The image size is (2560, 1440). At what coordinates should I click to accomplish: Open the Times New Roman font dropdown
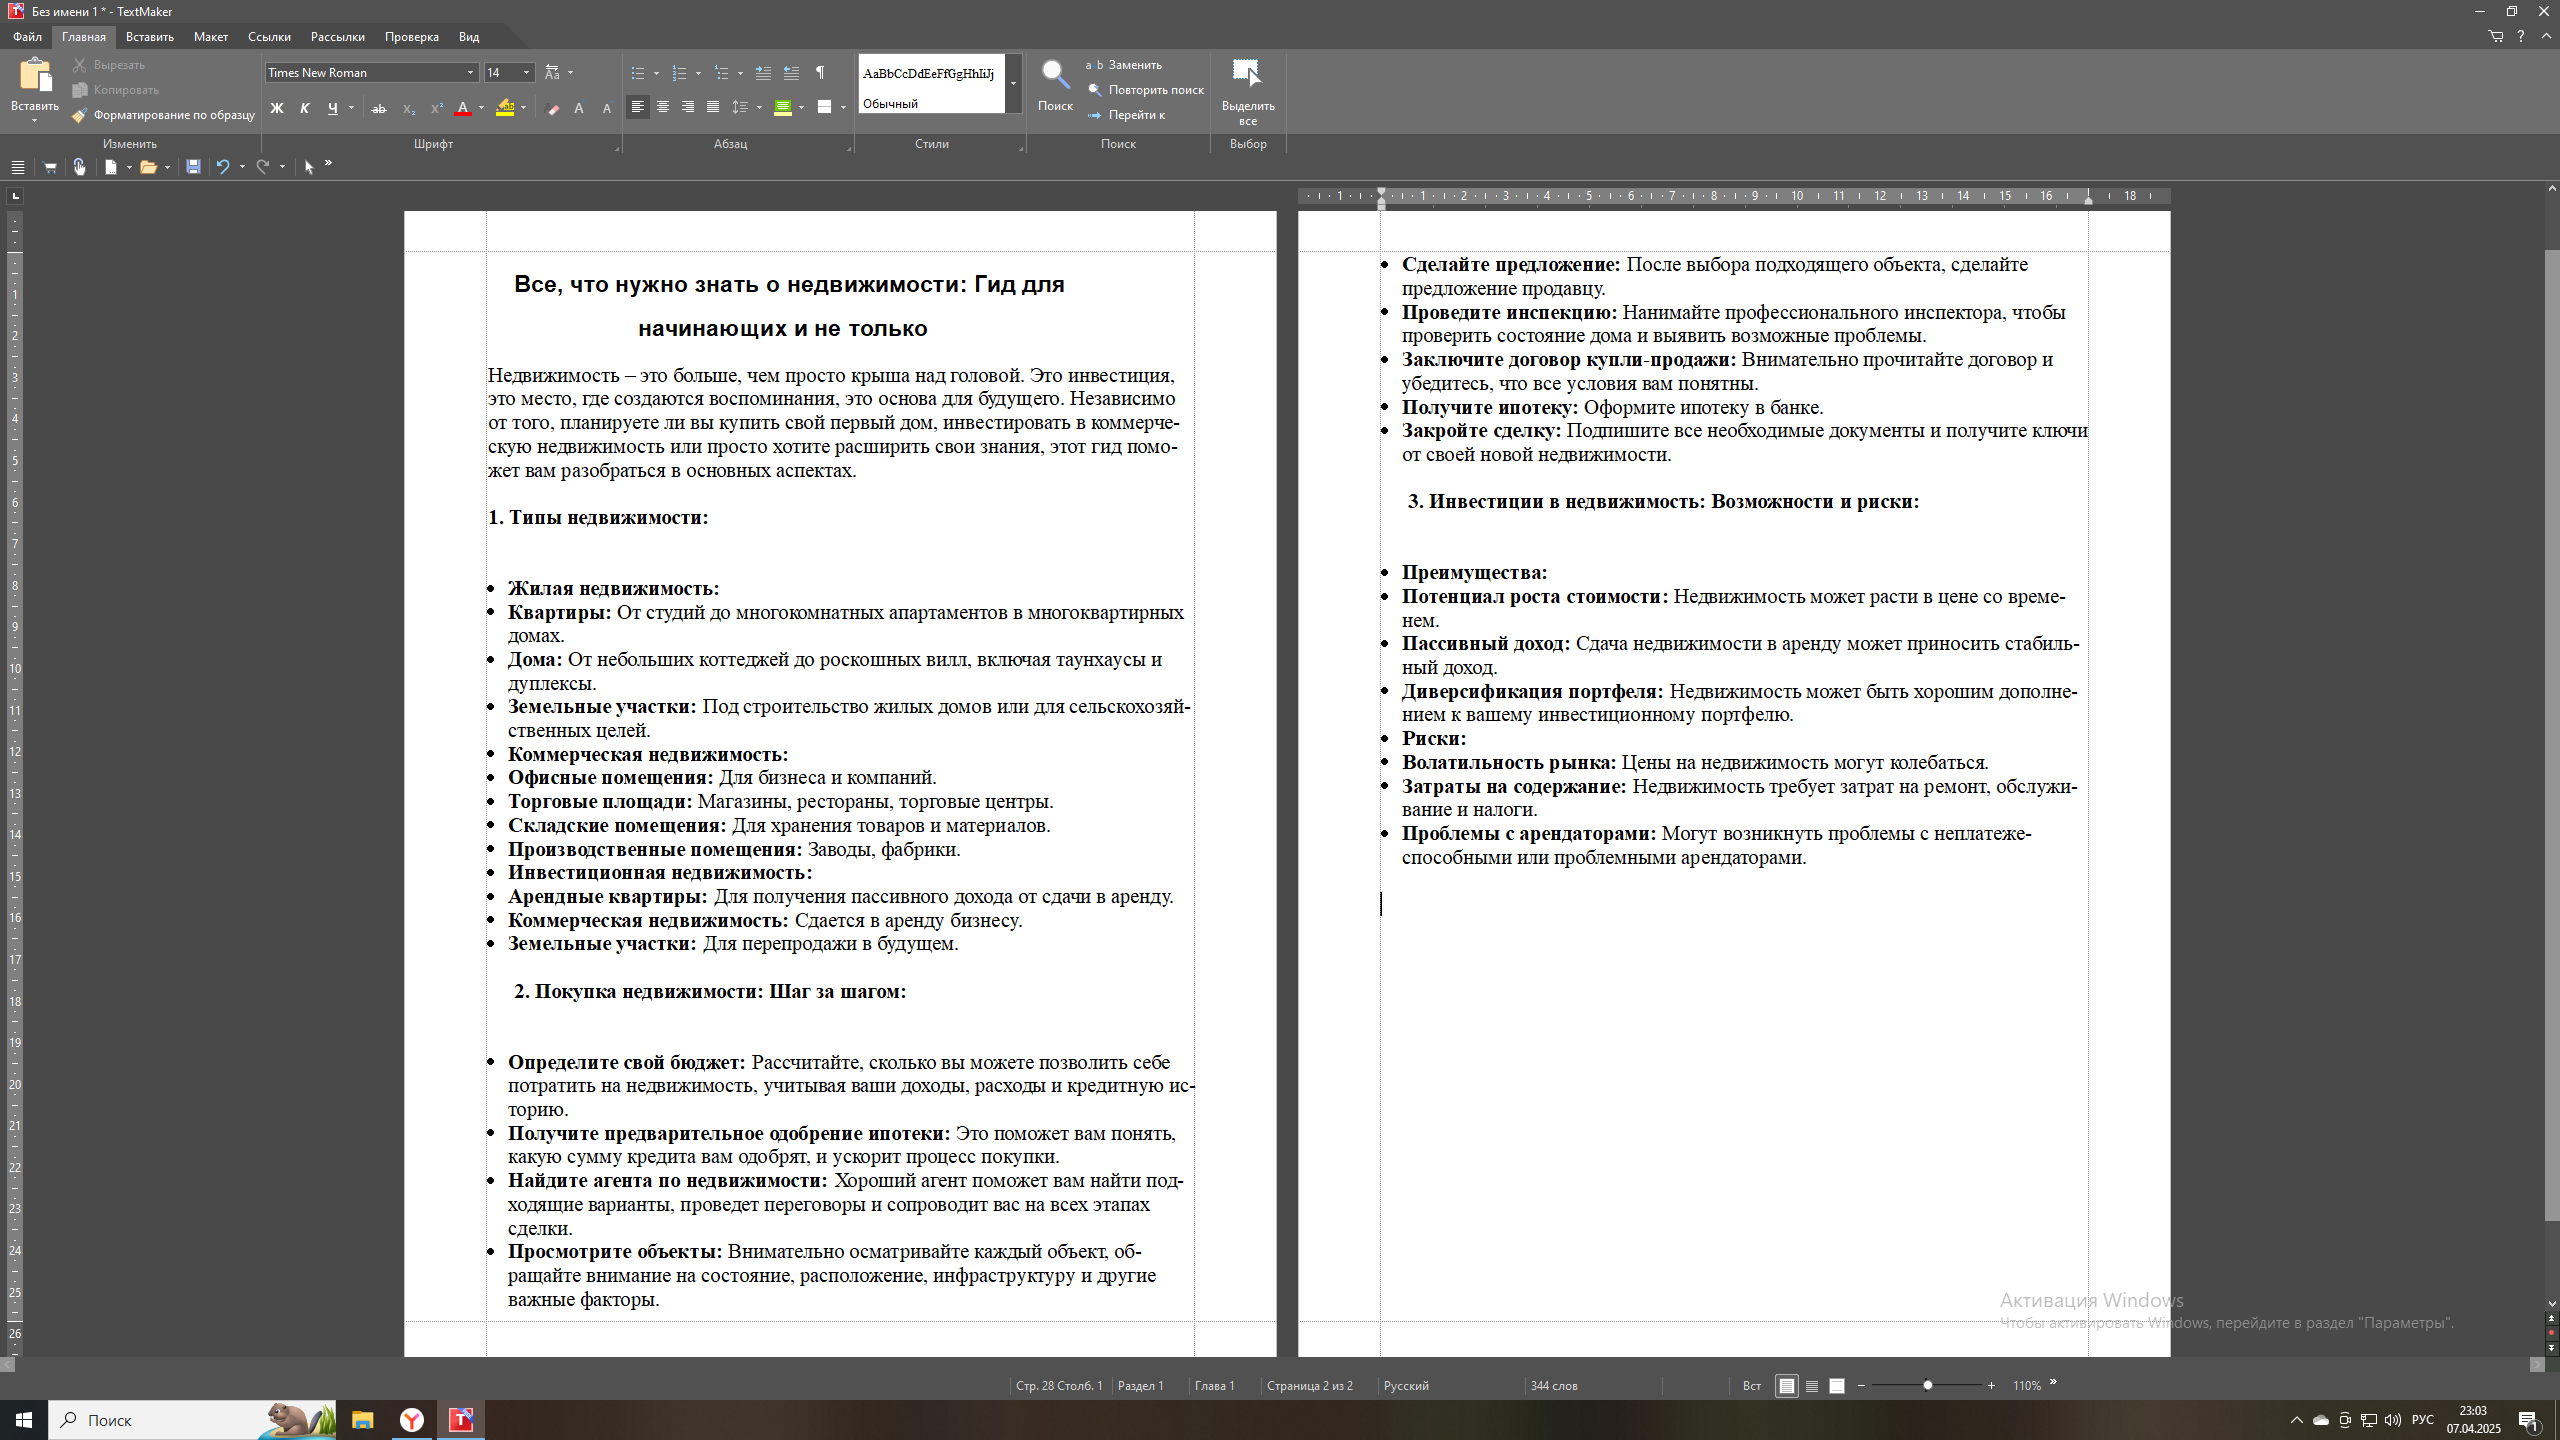coord(470,72)
